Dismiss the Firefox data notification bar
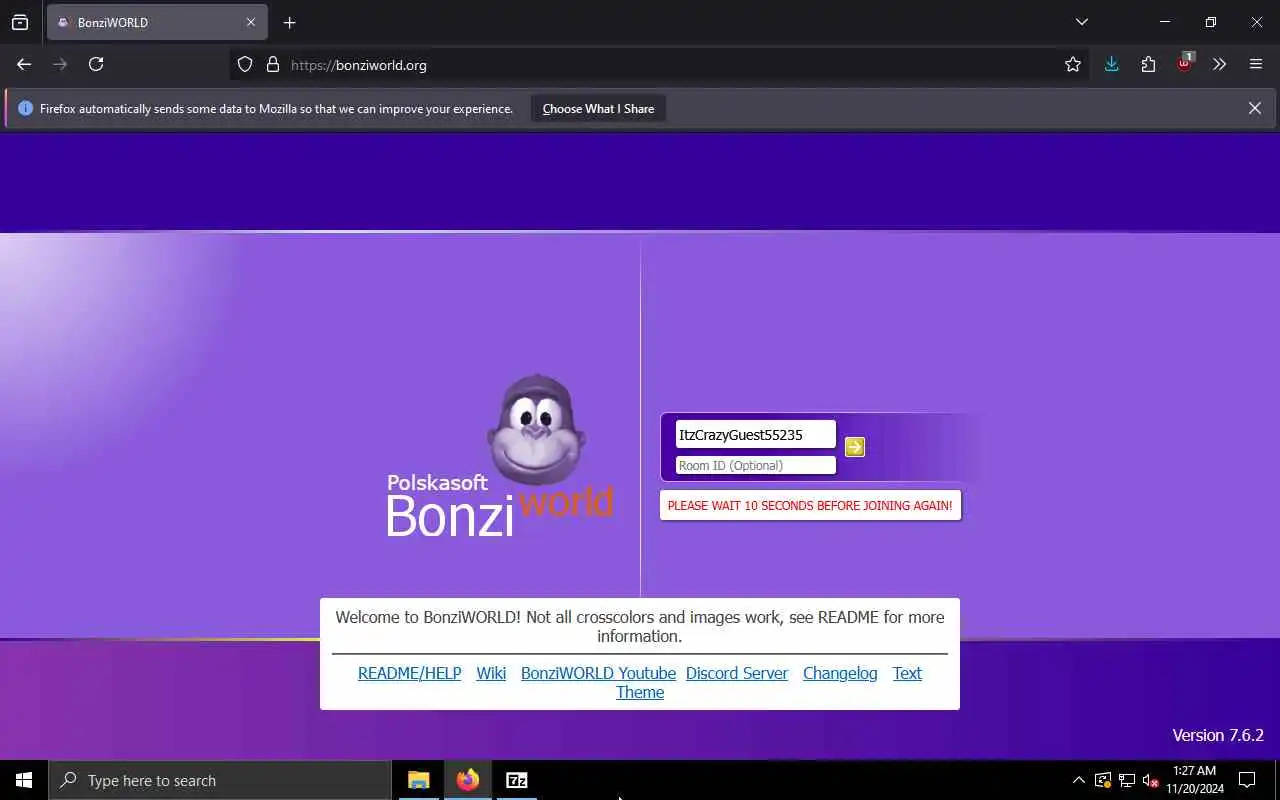1280x800 pixels. click(1254, 108)
